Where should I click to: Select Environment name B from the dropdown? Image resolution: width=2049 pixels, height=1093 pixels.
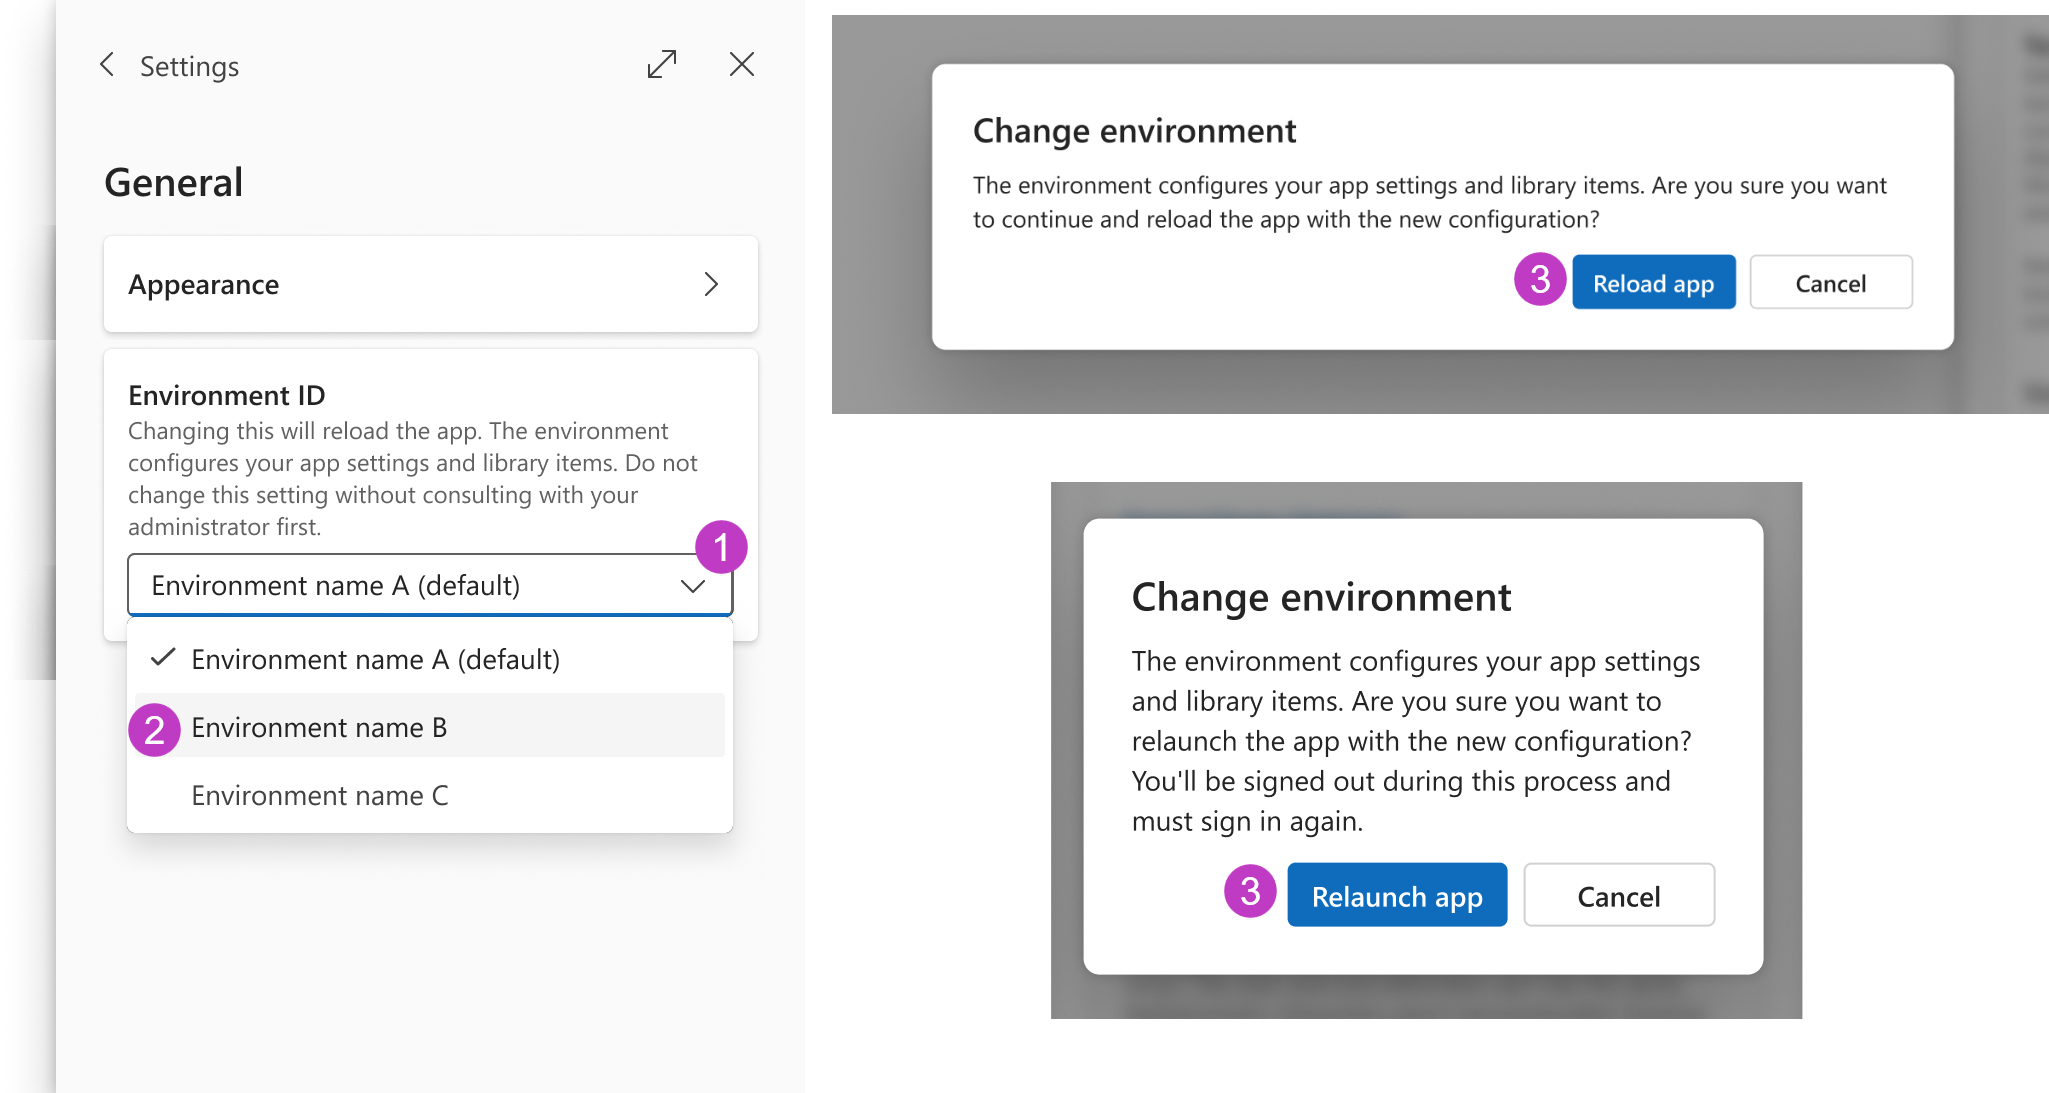pyautogui.click(x=320, y=727)
